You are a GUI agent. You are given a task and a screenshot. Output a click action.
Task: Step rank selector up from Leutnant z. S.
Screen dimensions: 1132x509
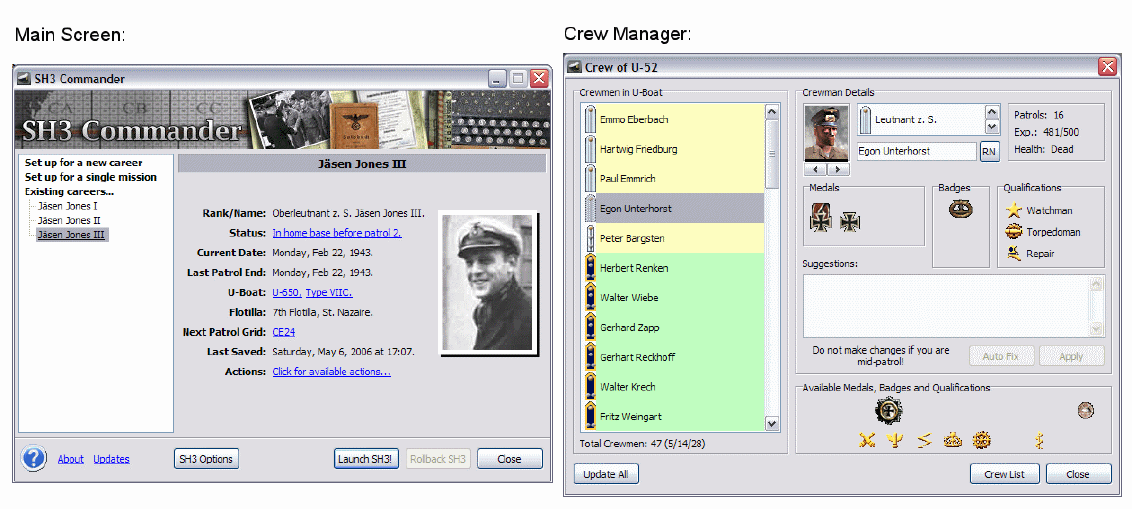(992, 113)
